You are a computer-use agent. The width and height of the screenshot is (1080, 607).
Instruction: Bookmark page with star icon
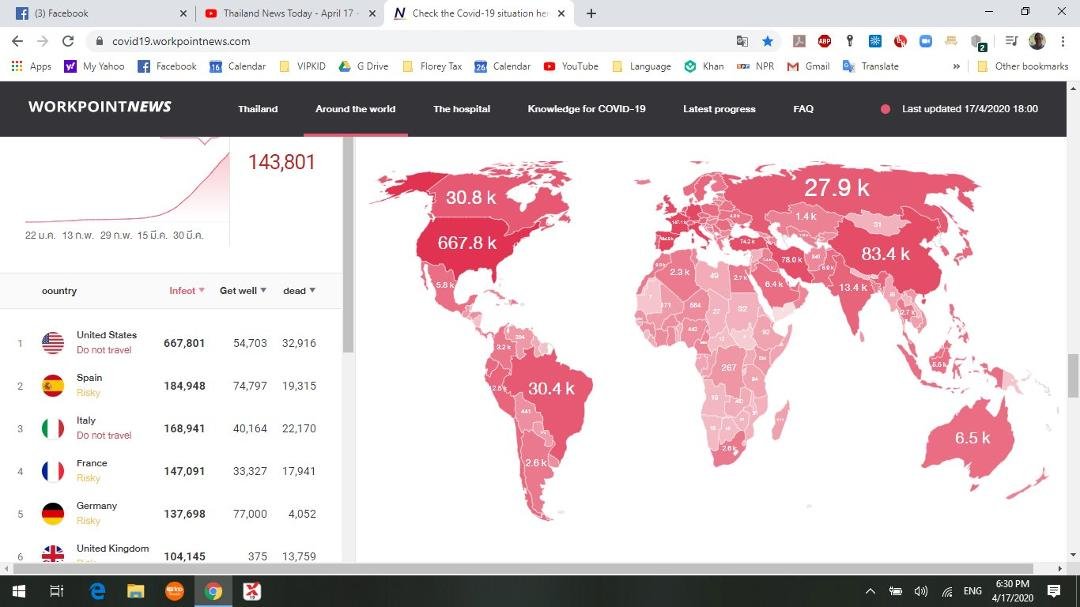(767, 41)
